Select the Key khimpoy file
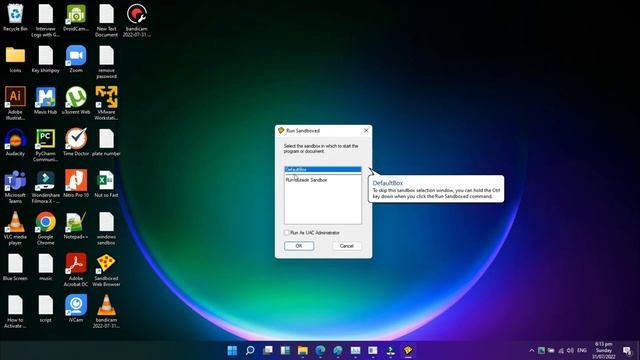This screenshot has width=640, height=360. [x=45, y=59]
